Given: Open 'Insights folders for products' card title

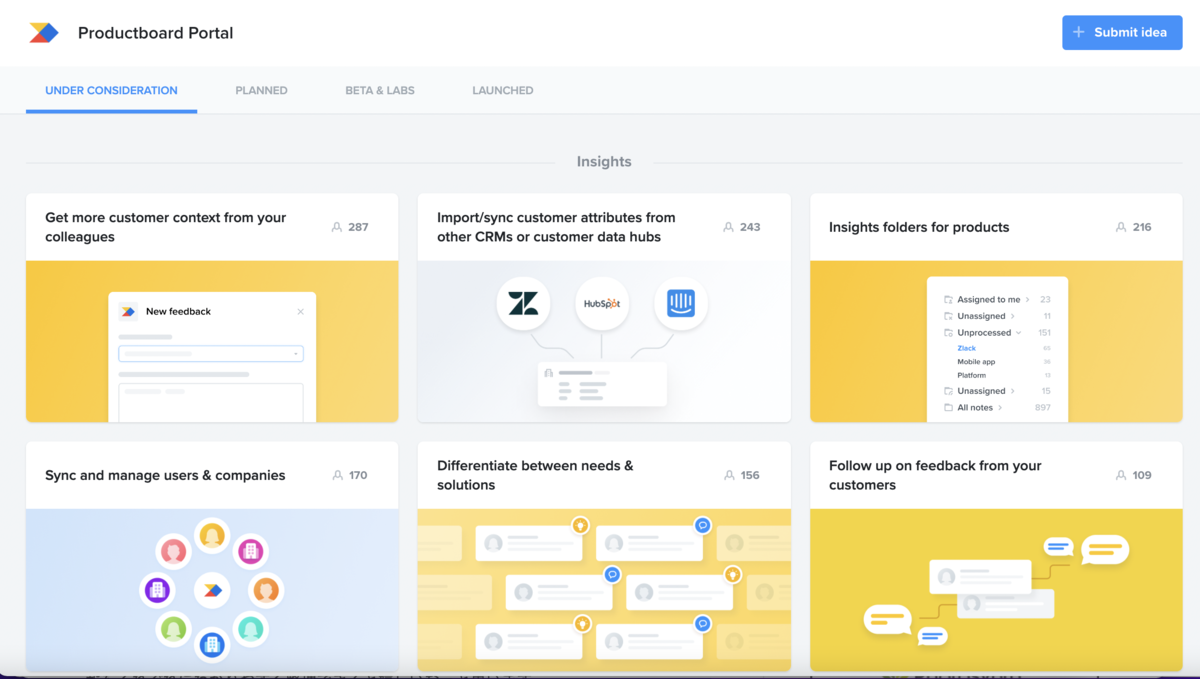Looking at the screenshot, I should [919, 227].
